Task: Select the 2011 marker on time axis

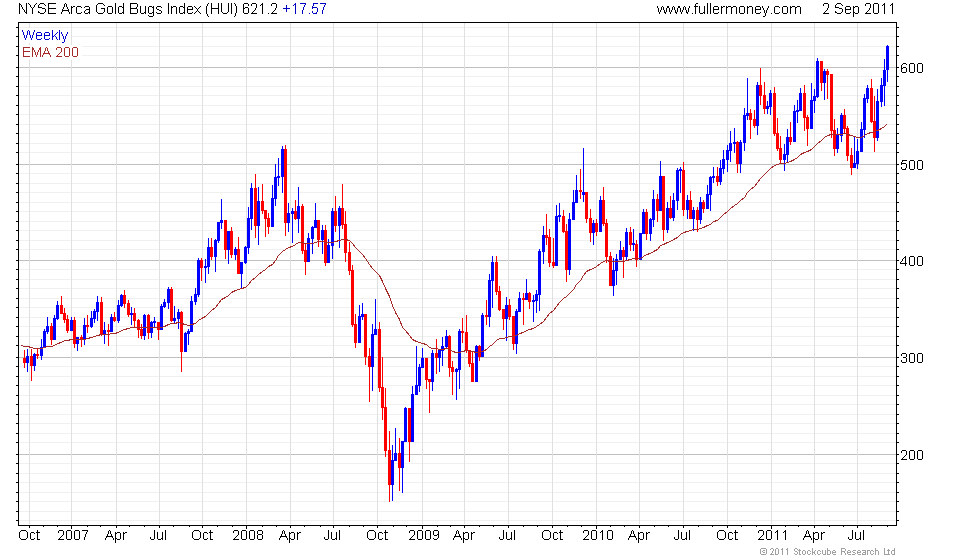Action: [x=772, y=536]
